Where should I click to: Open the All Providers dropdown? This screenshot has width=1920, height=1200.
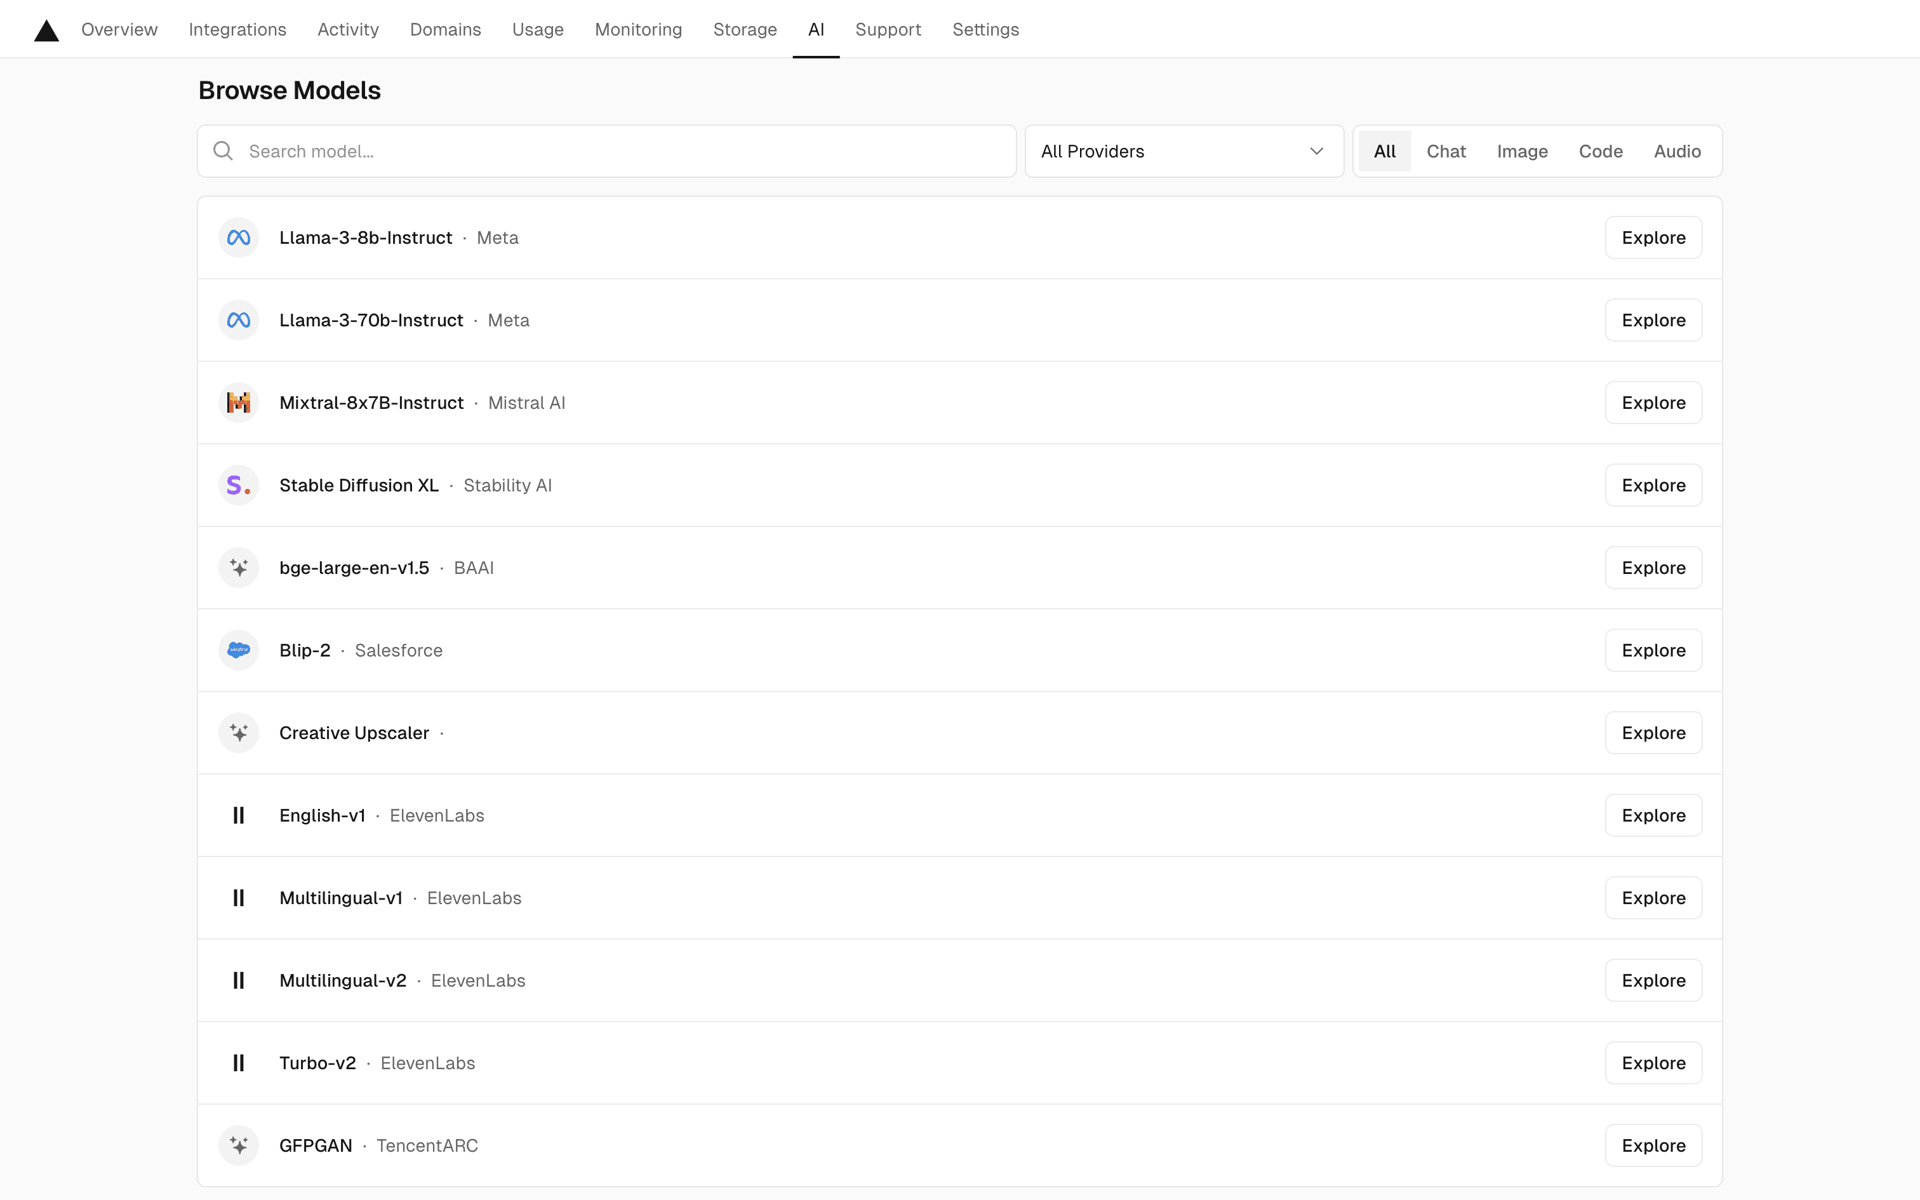(1184, 151)
